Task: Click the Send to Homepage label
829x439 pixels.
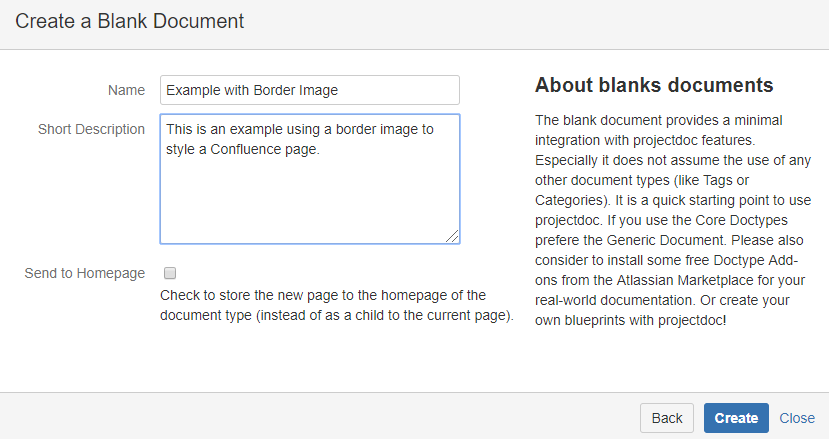Action: tap(84, 273)
